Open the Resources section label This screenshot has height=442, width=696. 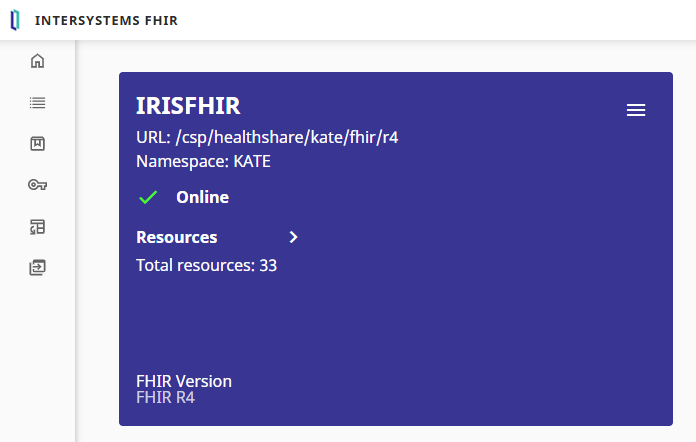coord(177,237)
